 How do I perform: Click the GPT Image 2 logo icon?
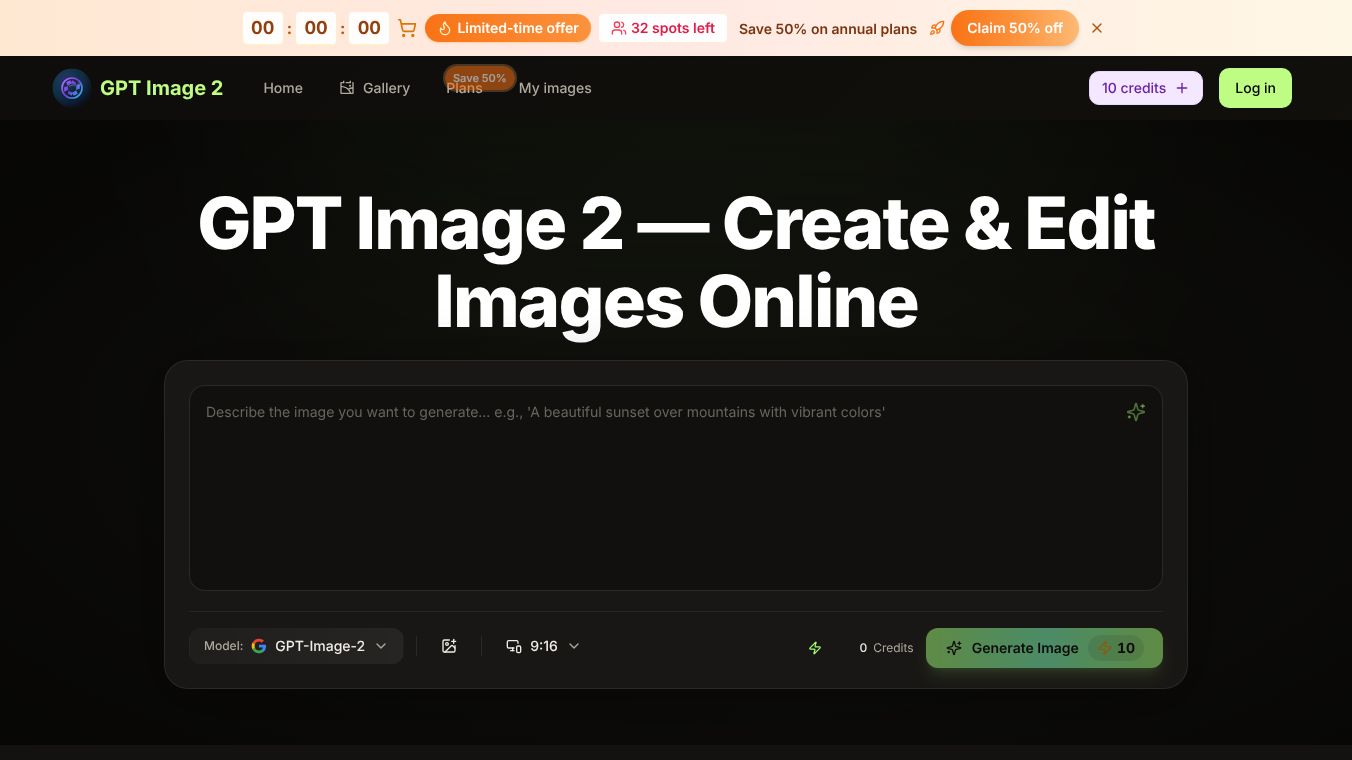(x=71, y=87)
